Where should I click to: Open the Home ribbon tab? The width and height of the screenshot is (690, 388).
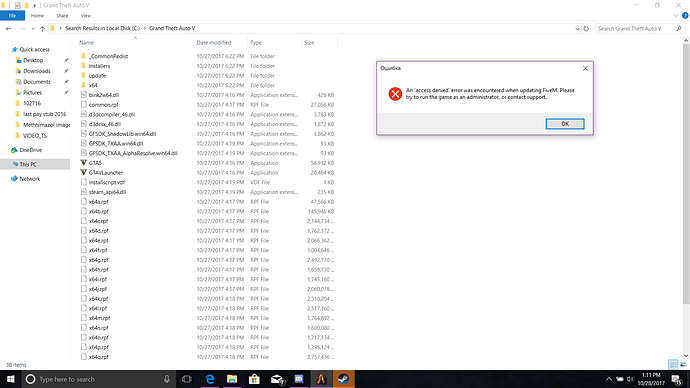[37, 15]
